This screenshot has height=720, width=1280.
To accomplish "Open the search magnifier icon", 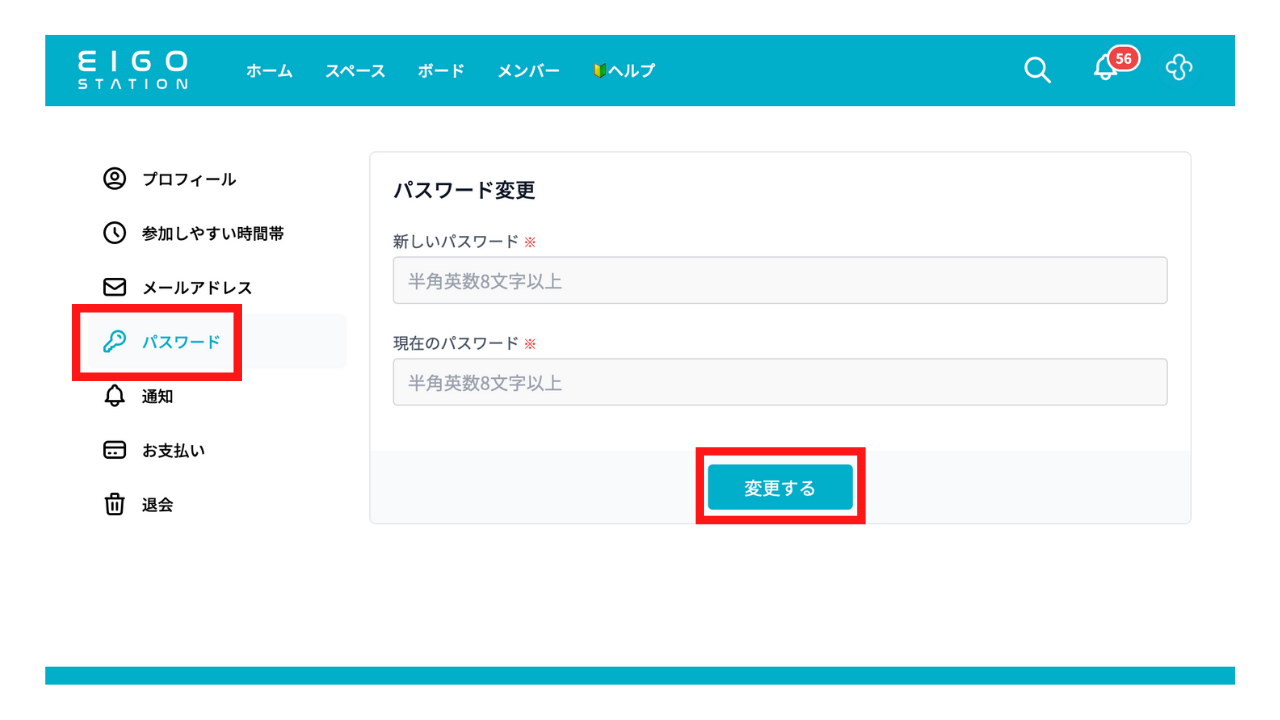I will pos(1037,70).
